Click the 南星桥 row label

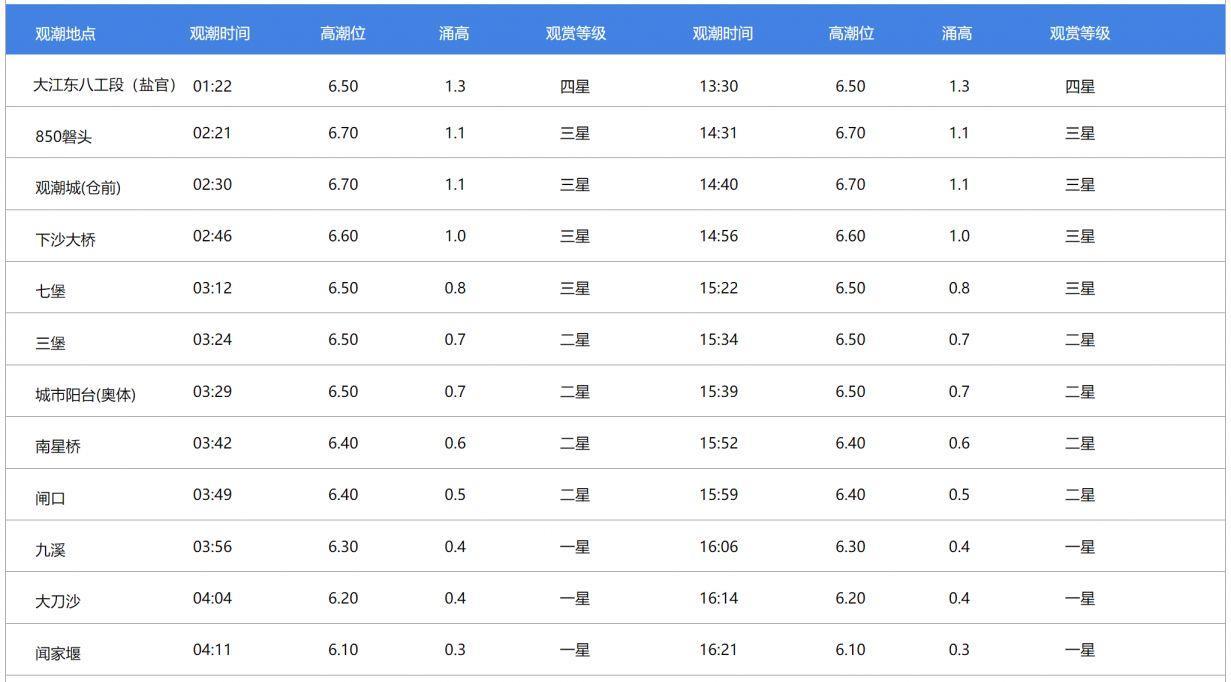click(58, 447)
